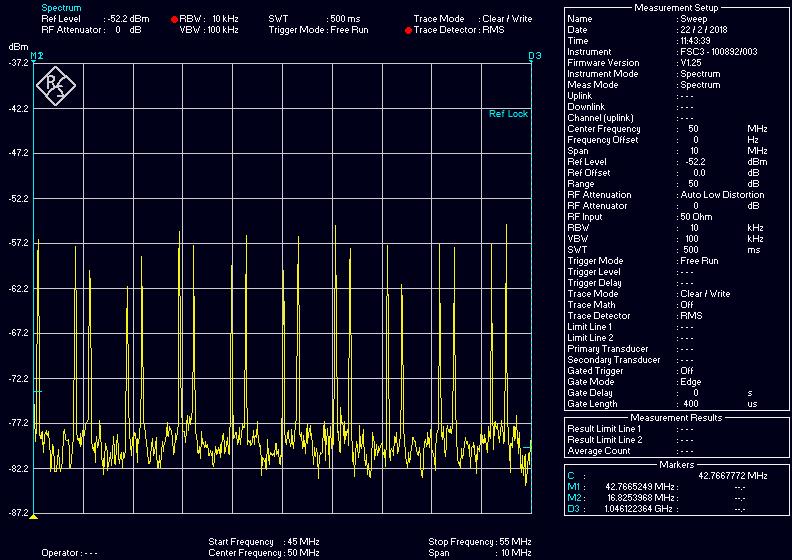This screenshot has height=560, width=792.
Task: Select the D3 delta marker on the graph
Action: point(534,56)
